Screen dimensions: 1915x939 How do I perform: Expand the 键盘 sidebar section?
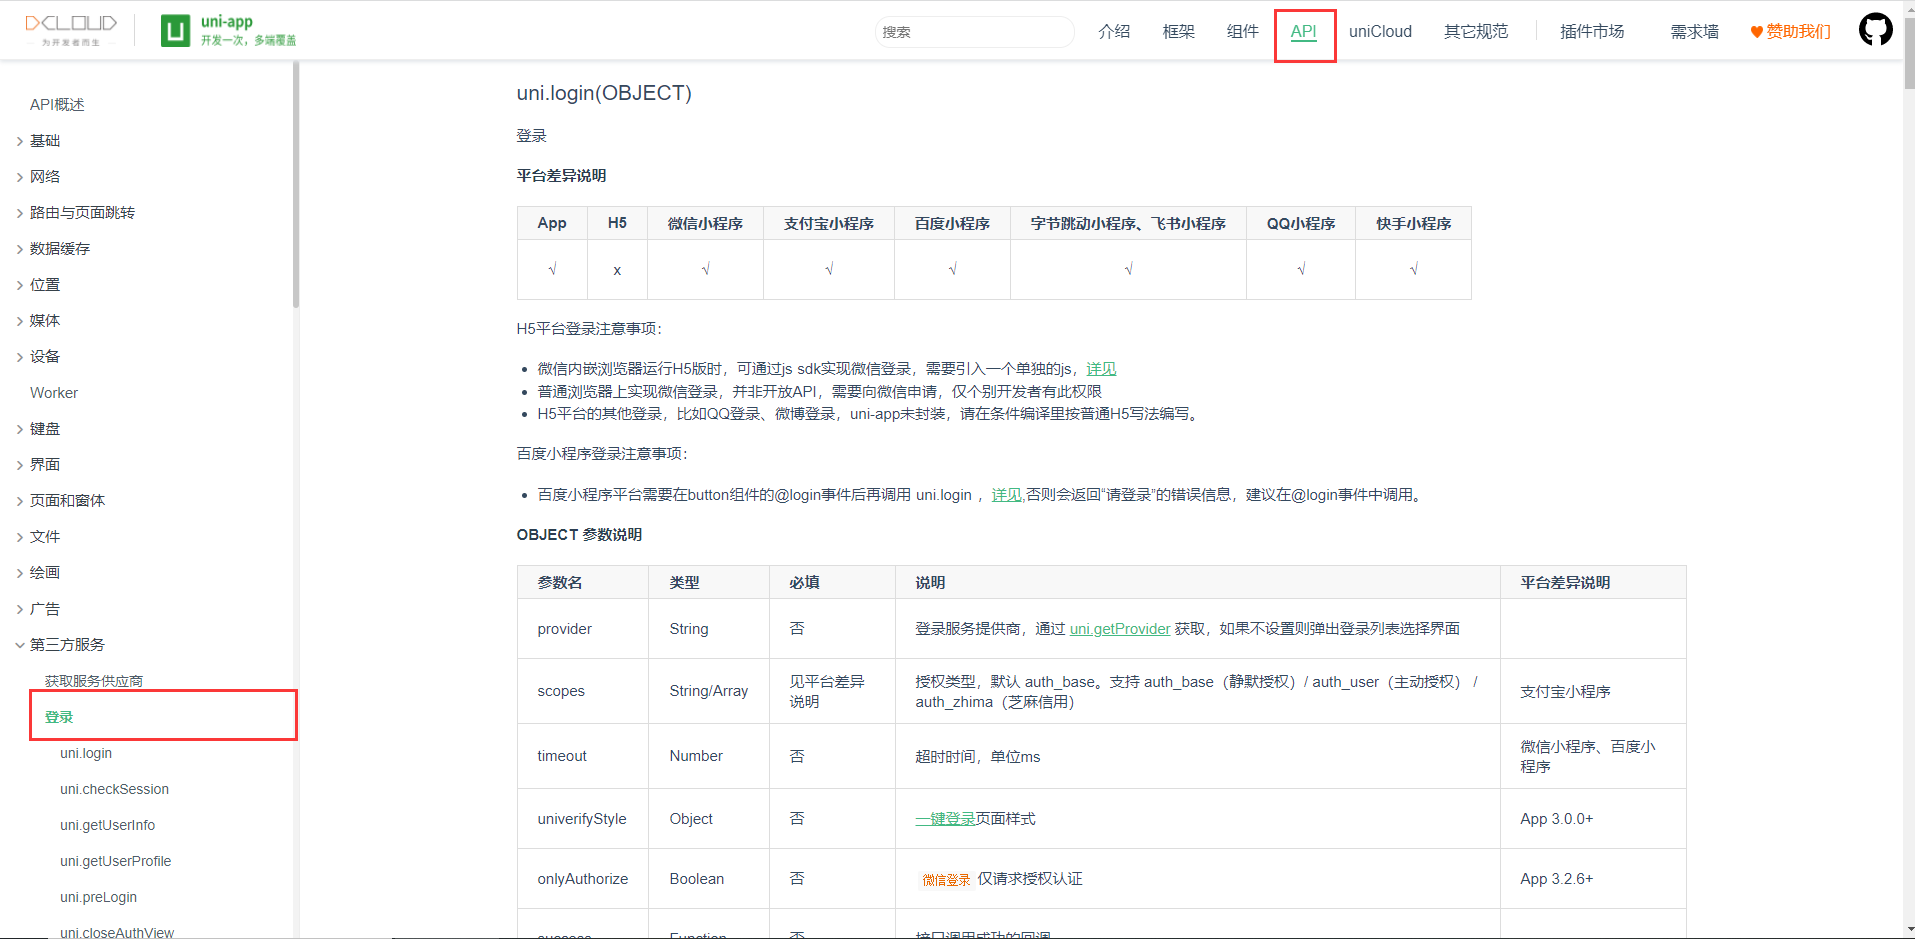44,428
